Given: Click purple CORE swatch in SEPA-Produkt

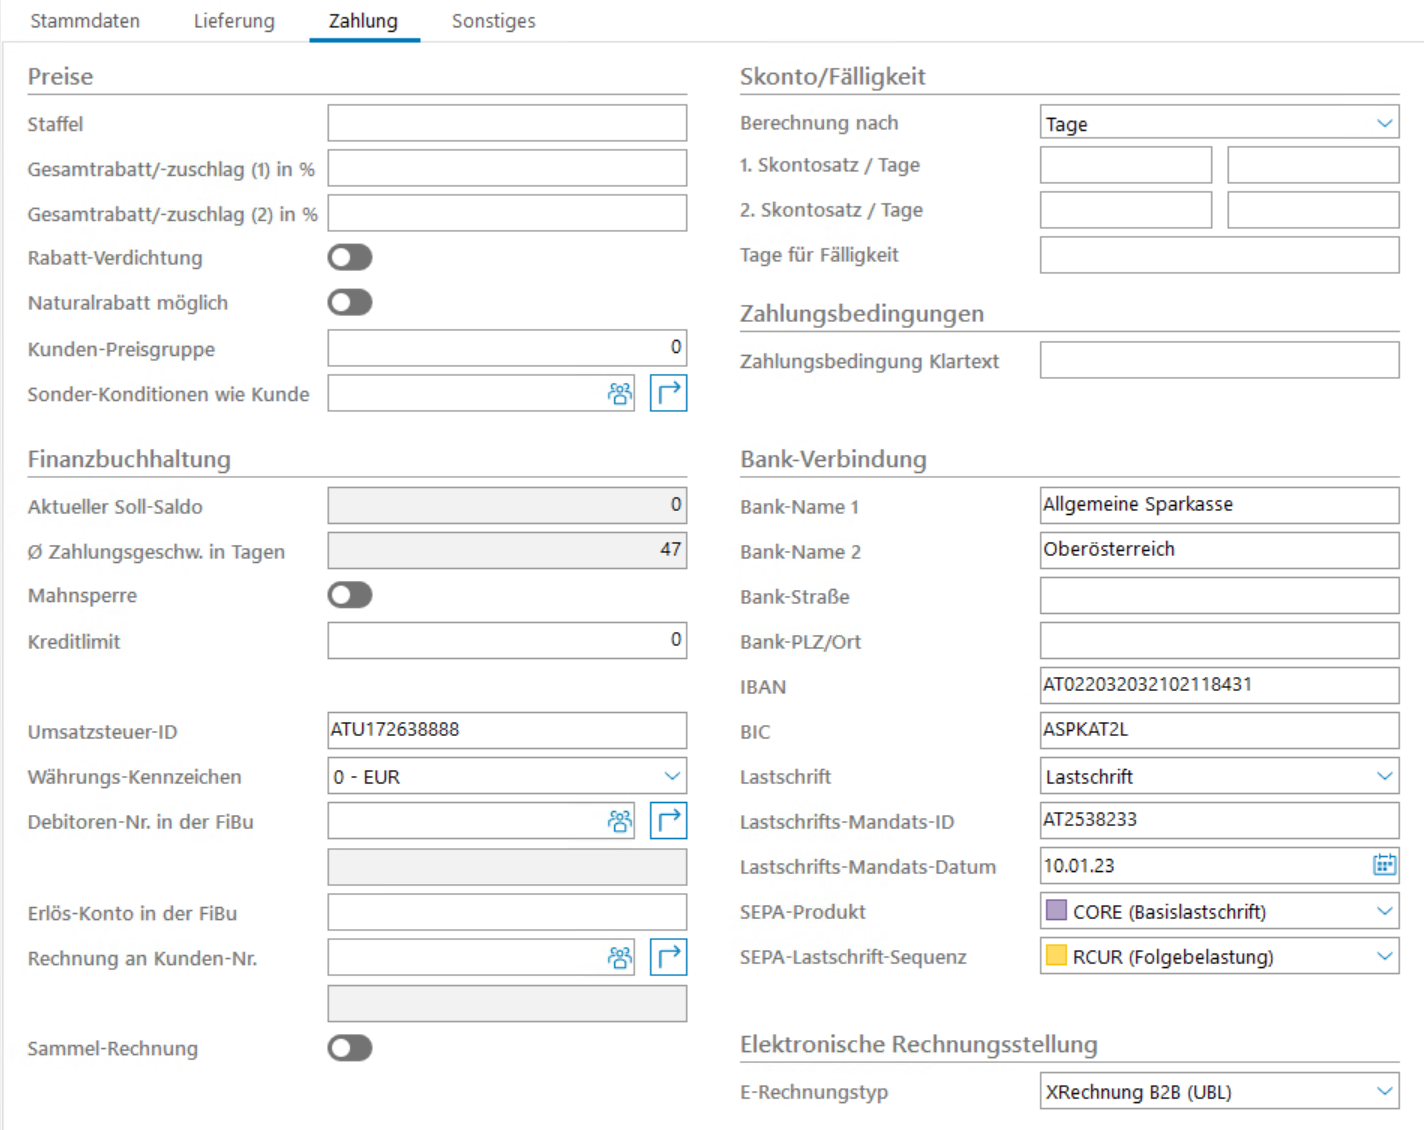Looking at the screenshot, I should pos(1056,911).
